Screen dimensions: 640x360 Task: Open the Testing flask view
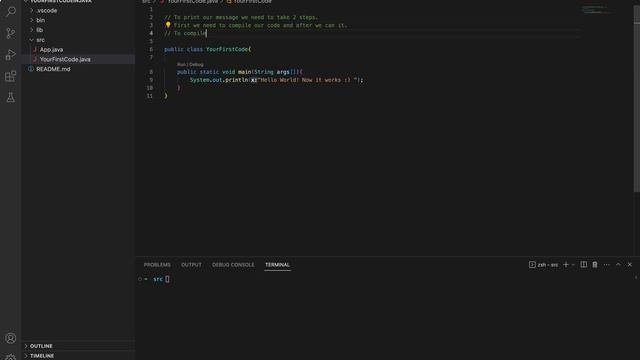[11, 97]
